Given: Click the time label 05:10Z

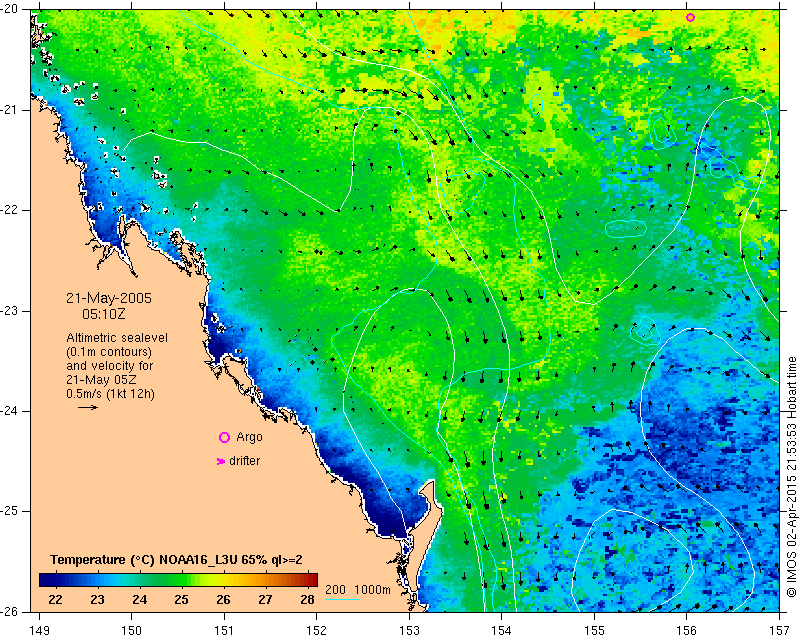Looking at the screenshot, I should coord(104,314).
